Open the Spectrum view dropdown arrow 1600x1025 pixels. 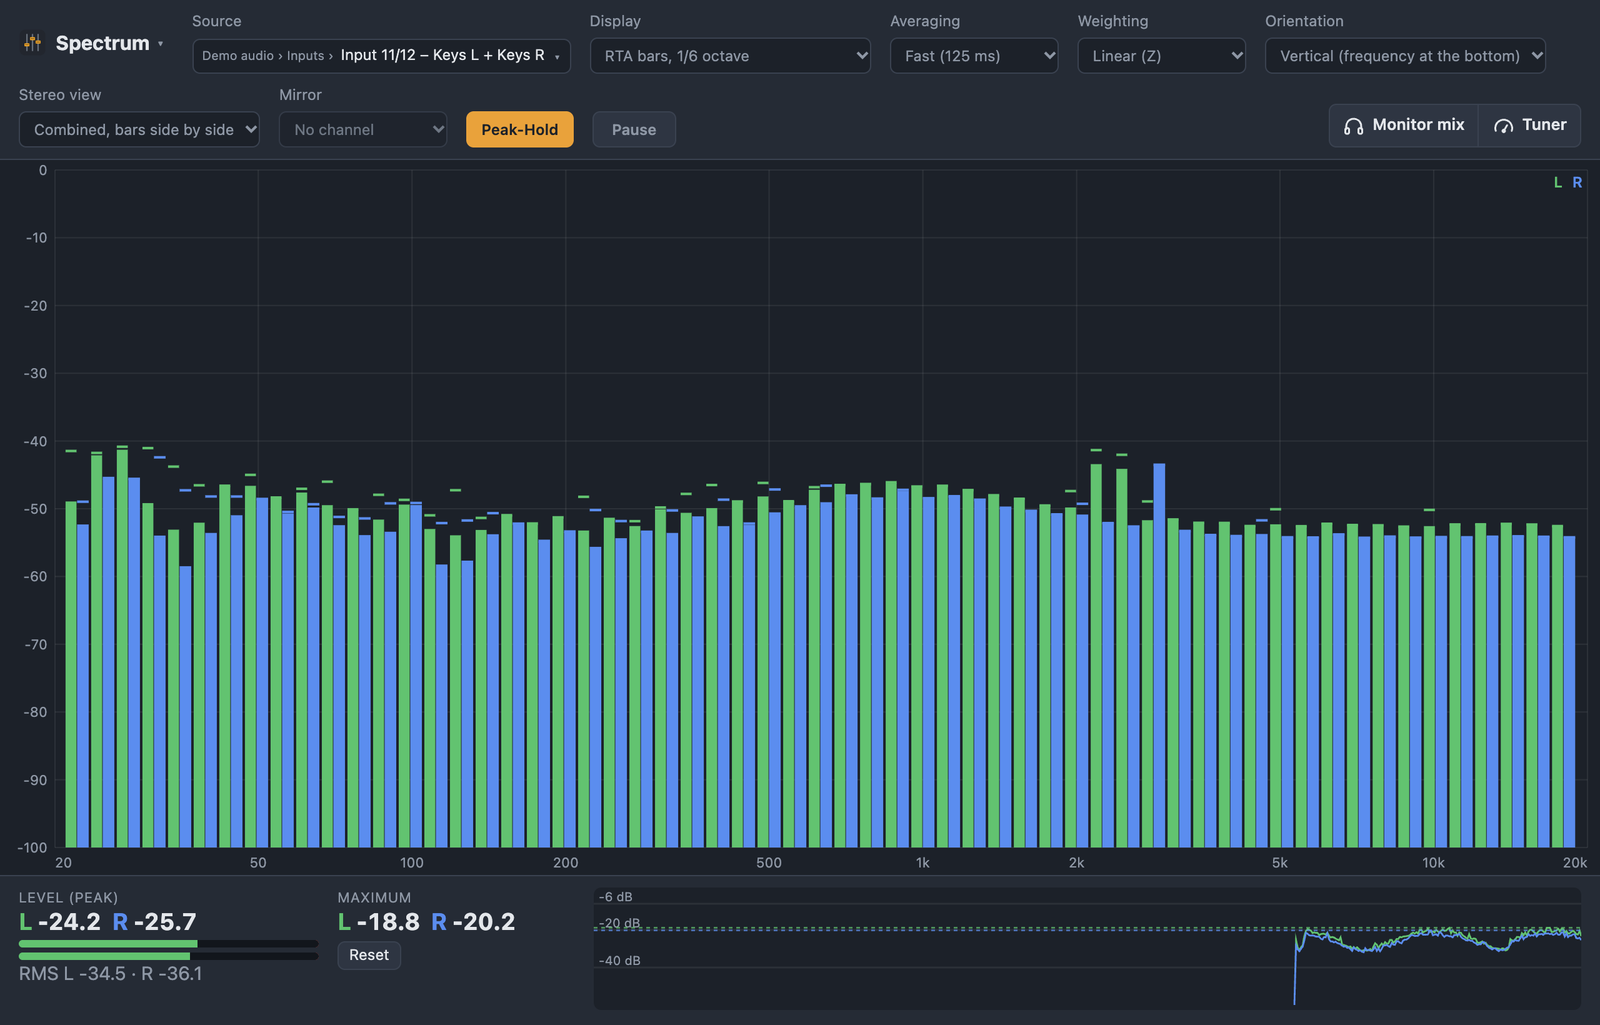click(x=161, y=44)
